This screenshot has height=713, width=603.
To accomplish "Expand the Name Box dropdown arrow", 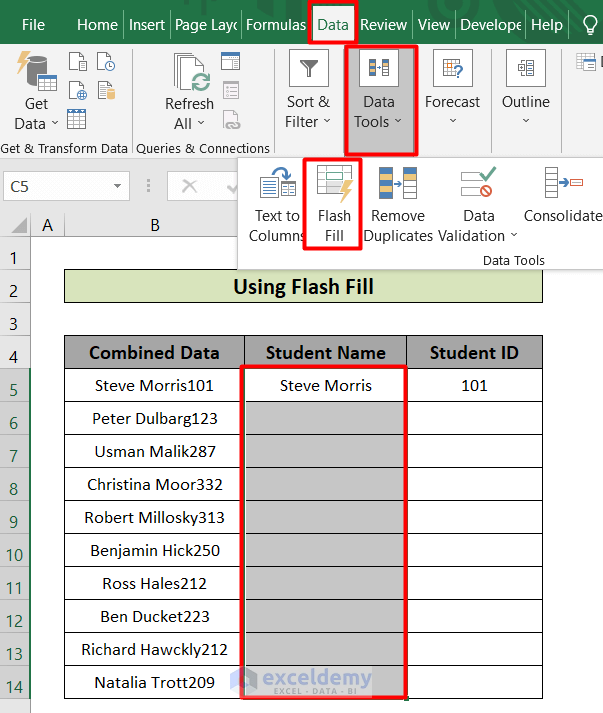I will click(117, 186).
